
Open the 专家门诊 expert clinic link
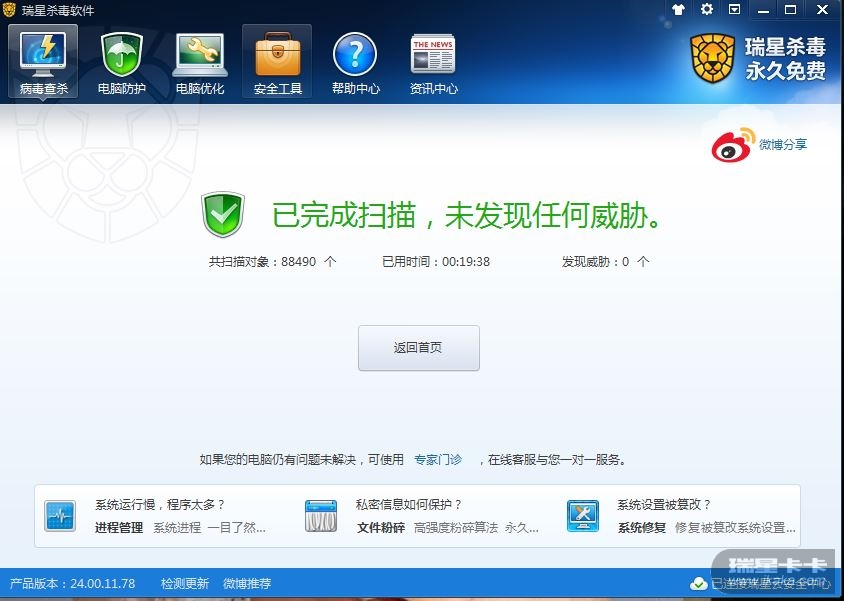tap(438, 460)
